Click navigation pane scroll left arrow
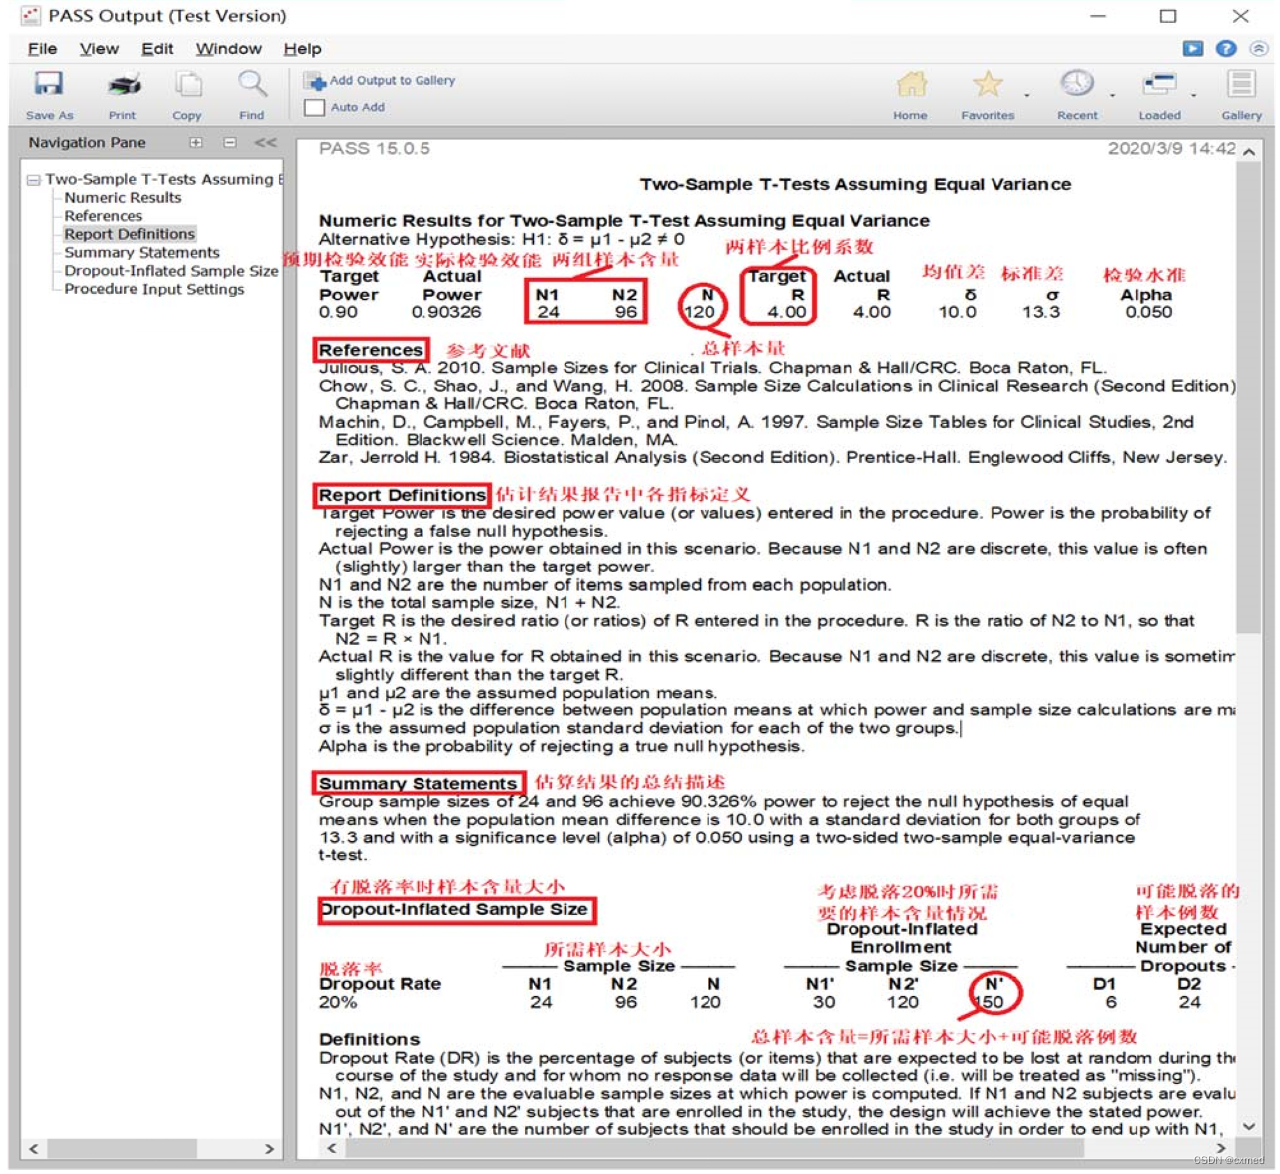Image resolution: width=1280 pixels, height=1174 pixels. click(34, 1149)
